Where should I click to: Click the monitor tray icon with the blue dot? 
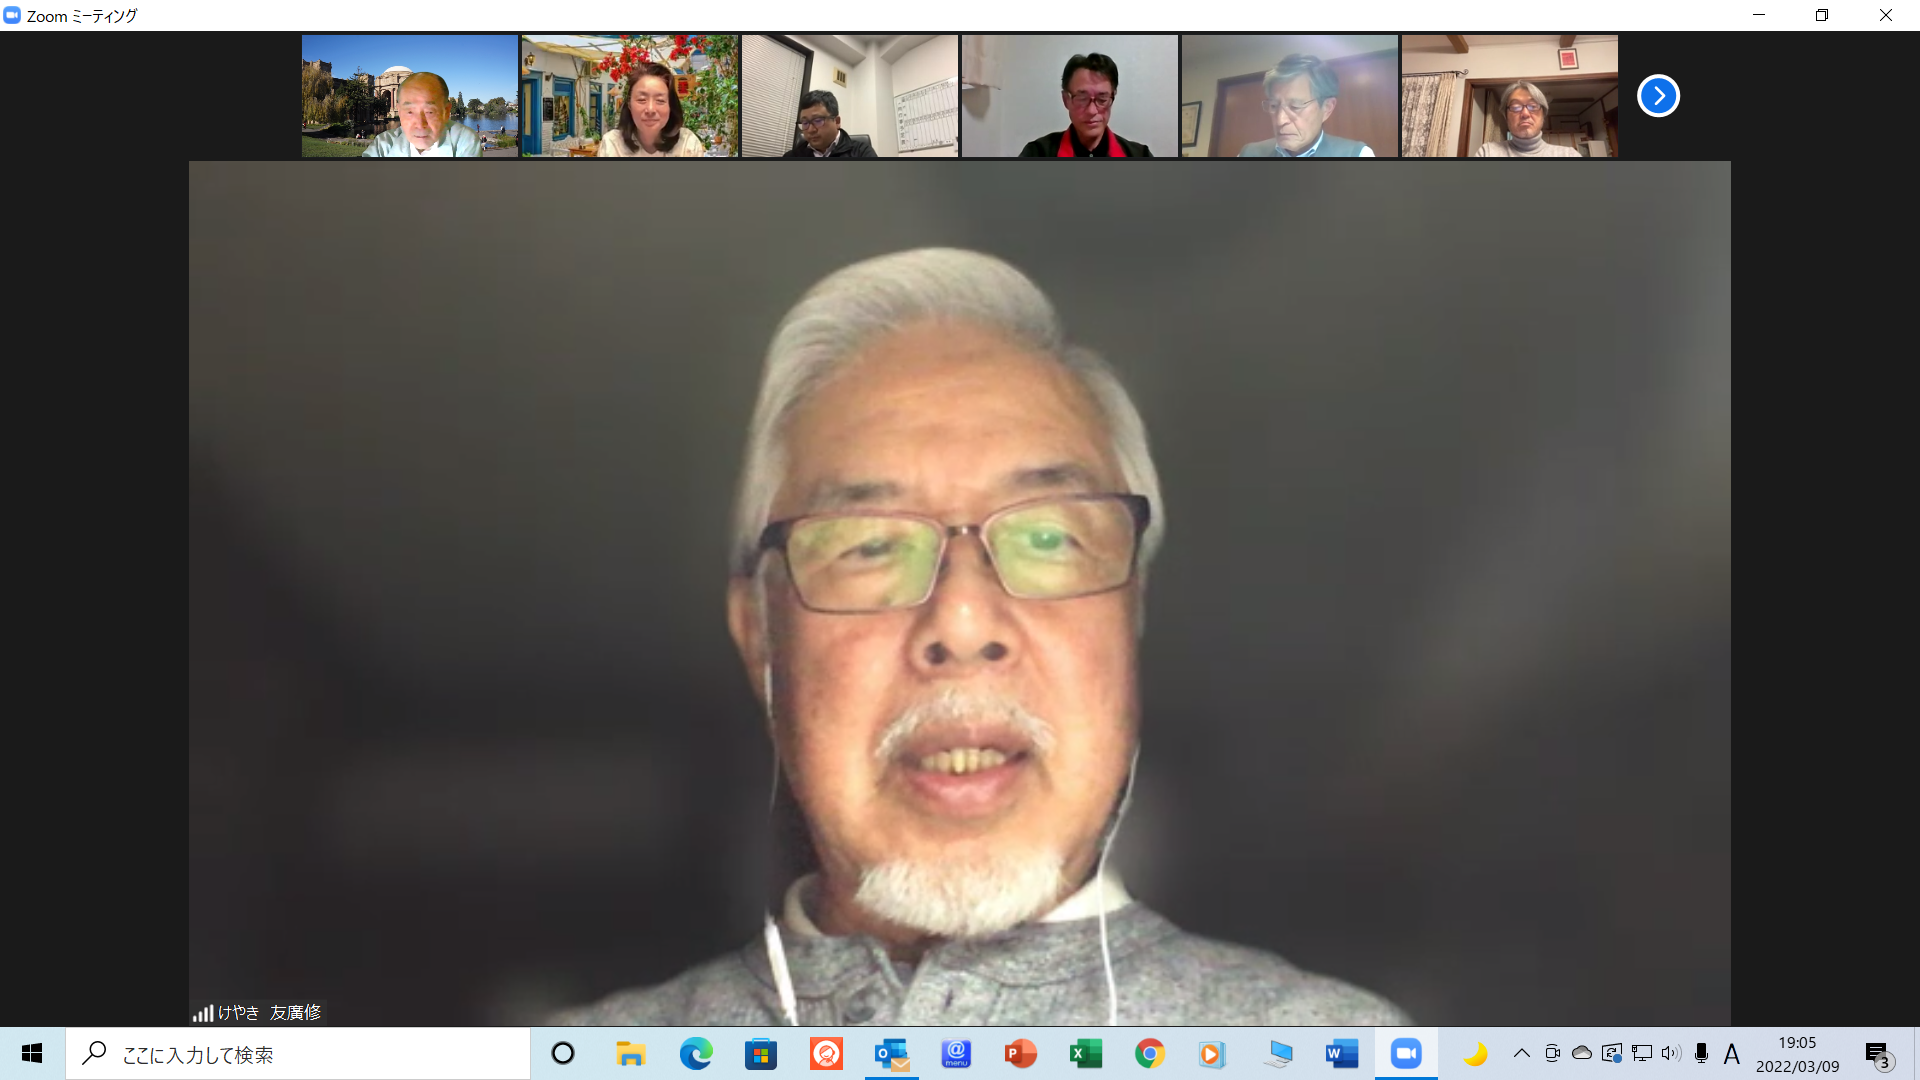[x=1612, y=1053]
